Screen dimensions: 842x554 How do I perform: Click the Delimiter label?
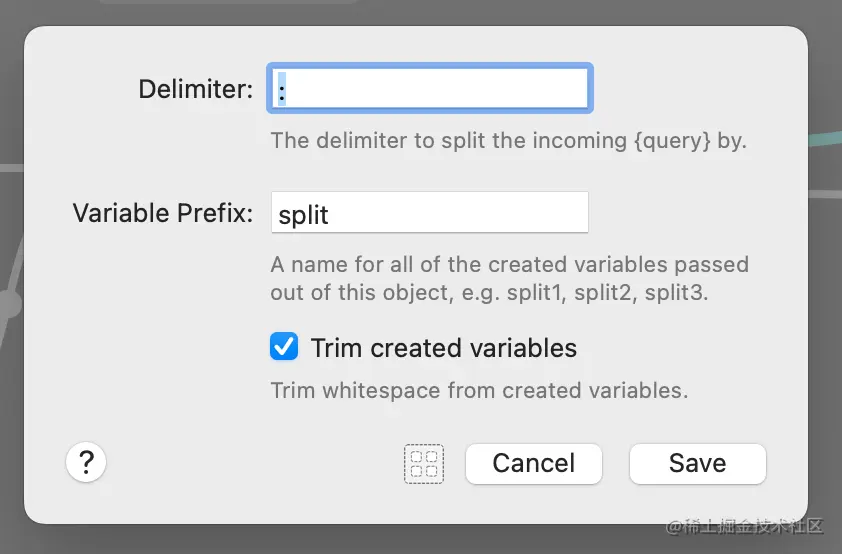click(195, 89)
